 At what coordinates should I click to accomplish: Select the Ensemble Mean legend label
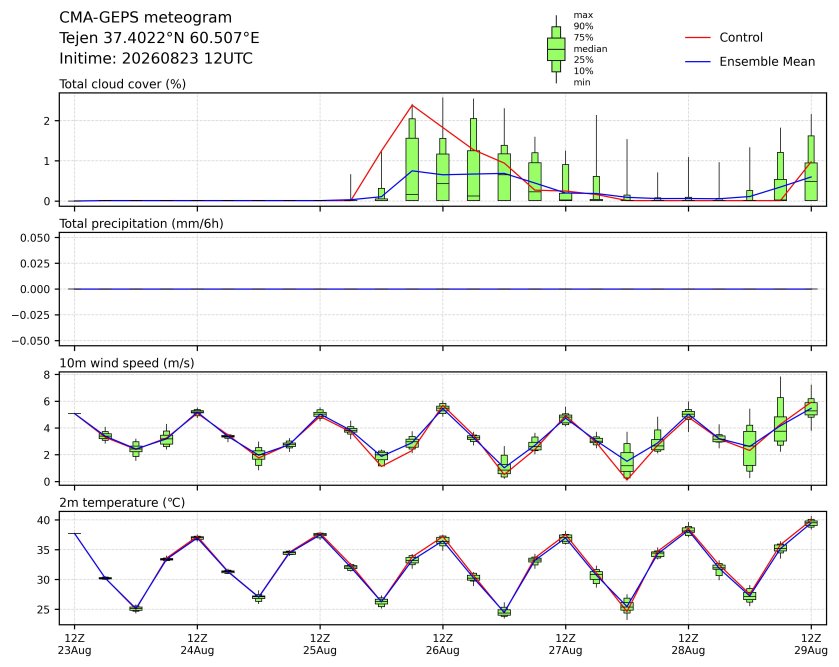pos(767,62)
